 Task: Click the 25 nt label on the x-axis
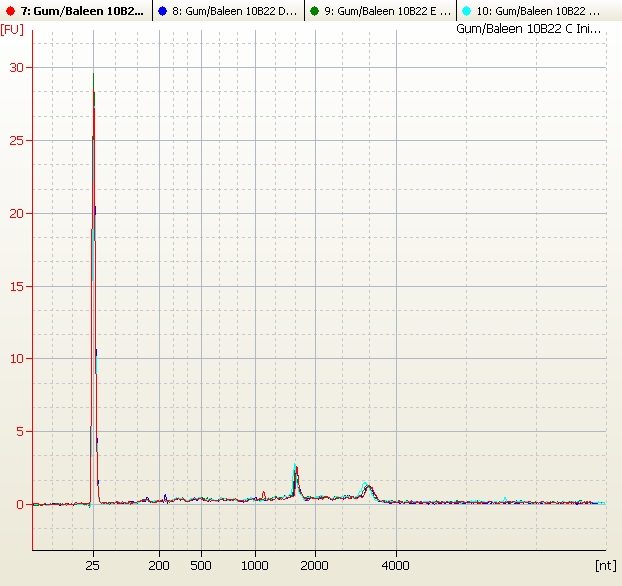click(x=92, y=565)
